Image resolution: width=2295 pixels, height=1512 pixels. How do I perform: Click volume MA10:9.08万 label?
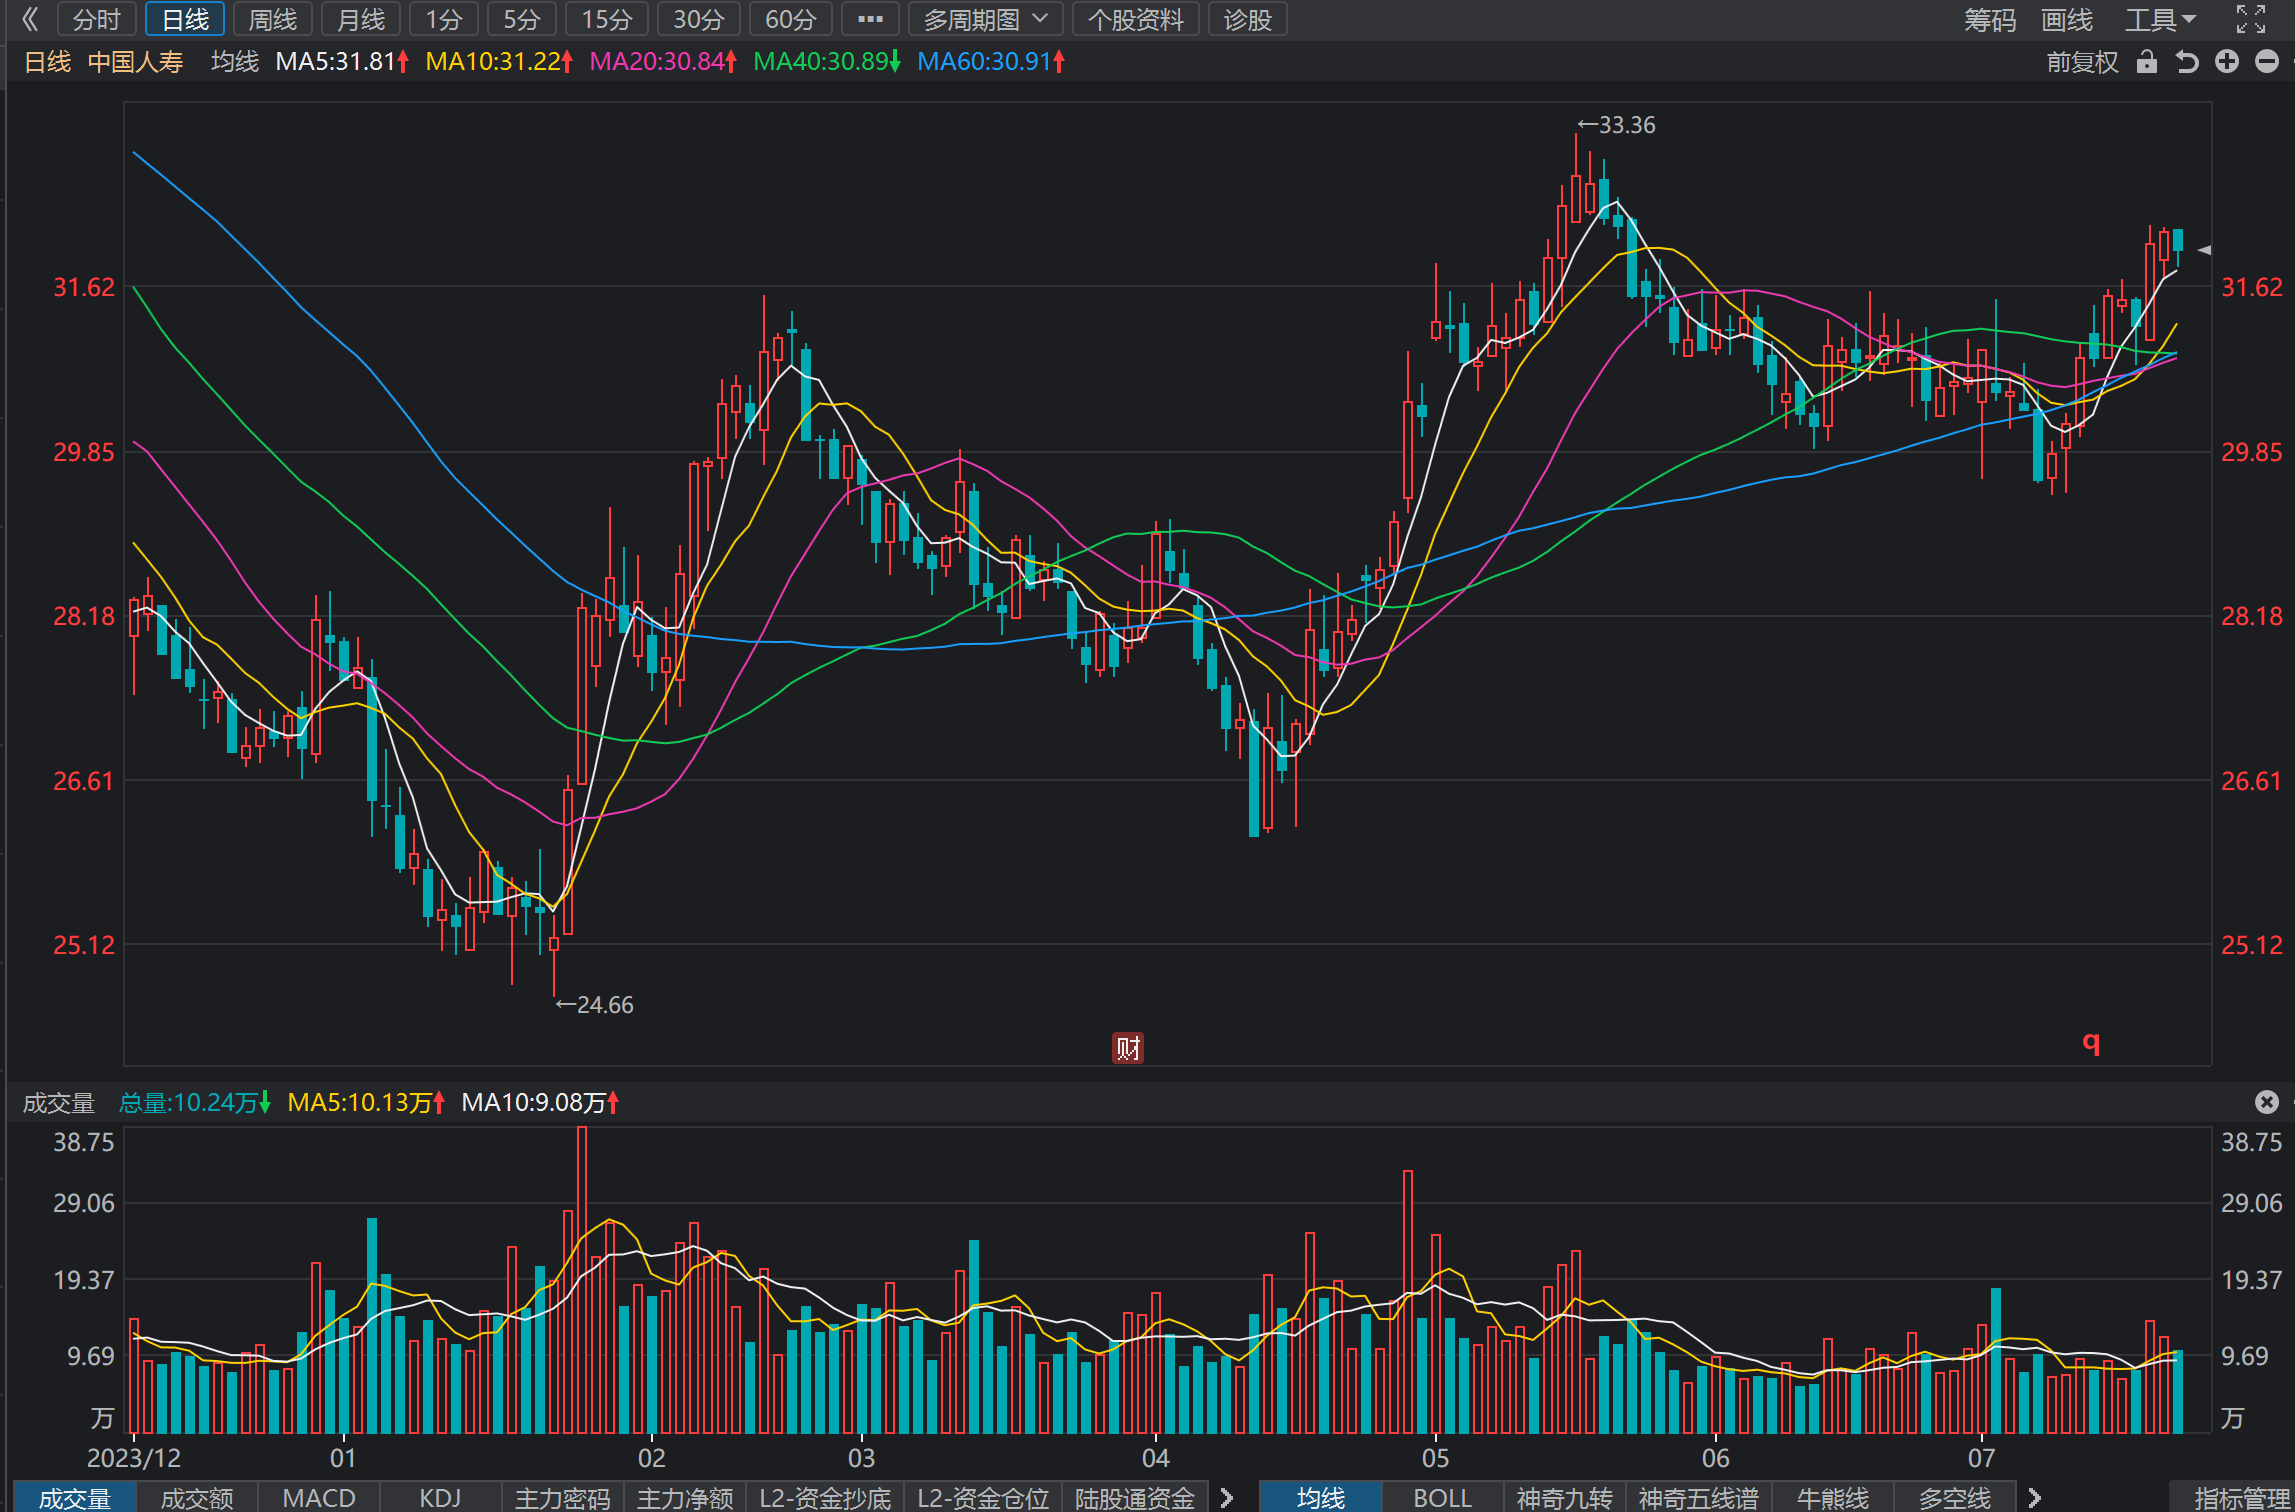[x=541, y=1102]
